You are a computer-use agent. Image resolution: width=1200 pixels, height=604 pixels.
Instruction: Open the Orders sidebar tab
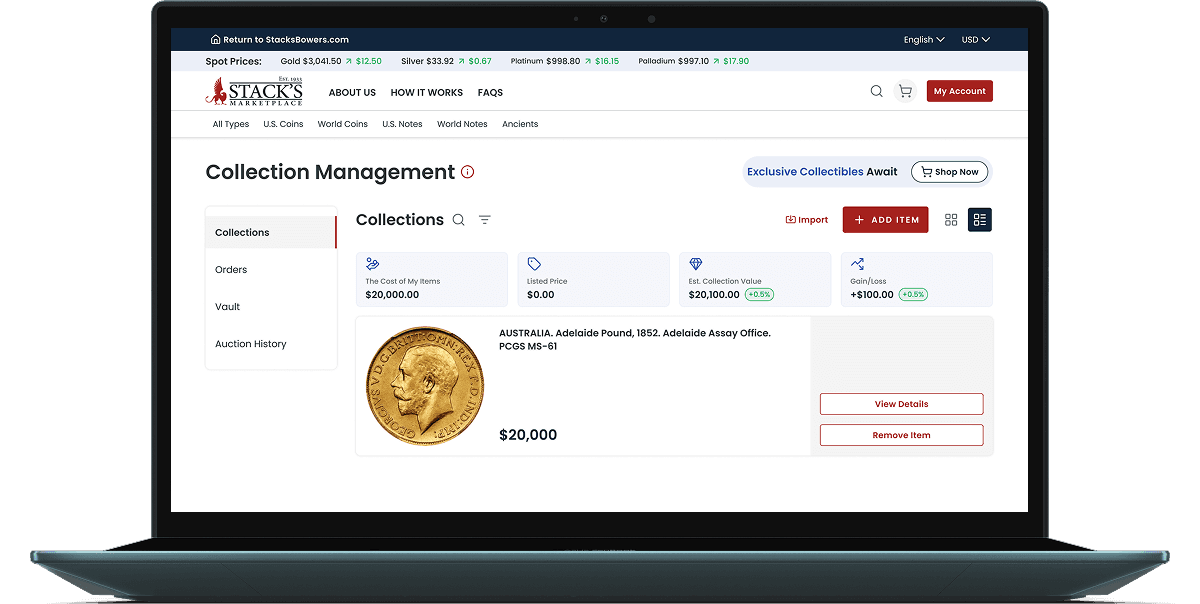point(231,270)
